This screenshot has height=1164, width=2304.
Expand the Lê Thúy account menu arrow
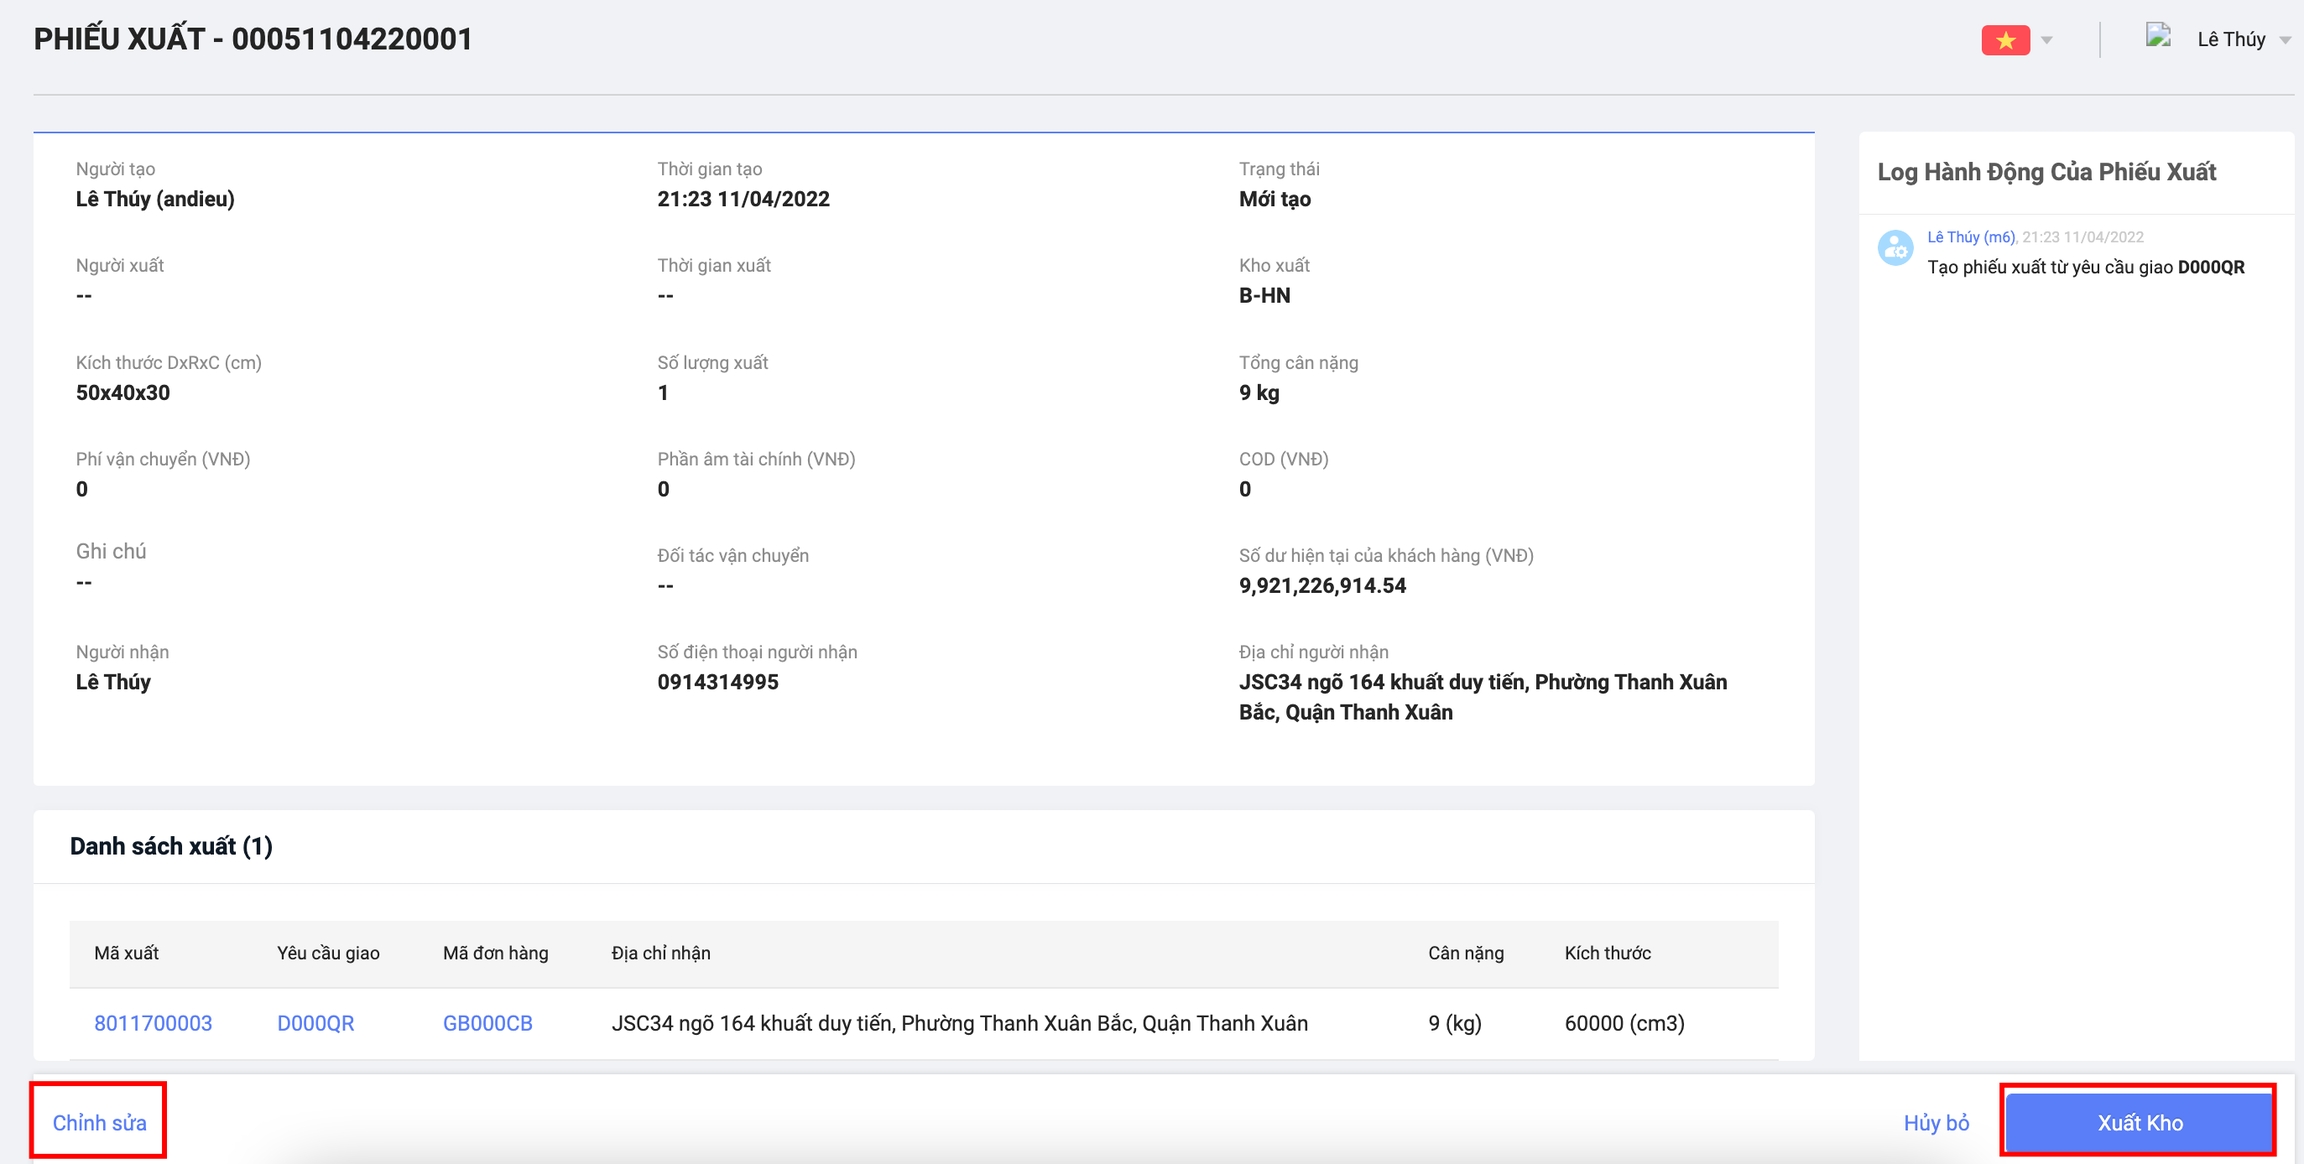coord(2285,40)
